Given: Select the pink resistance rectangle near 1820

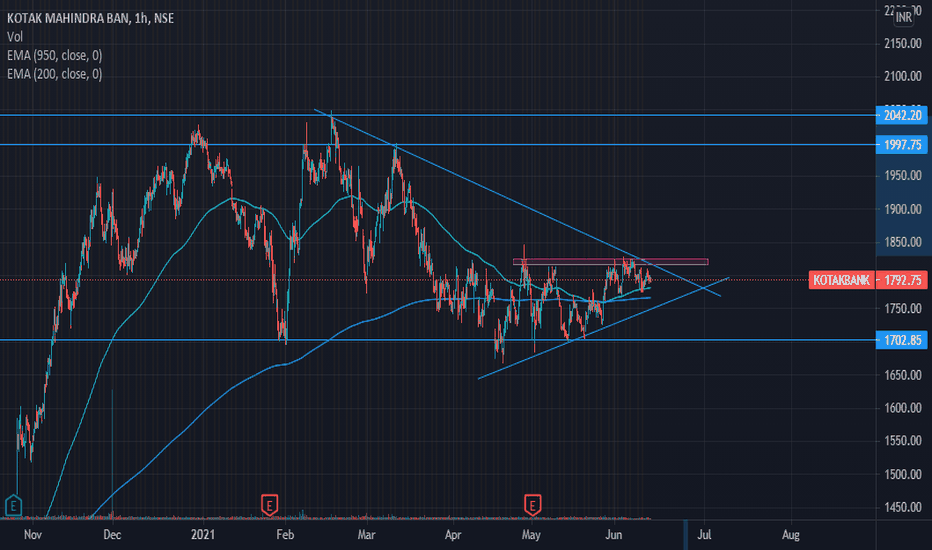Looking at the screenshot, I should [x=610, y=262].
